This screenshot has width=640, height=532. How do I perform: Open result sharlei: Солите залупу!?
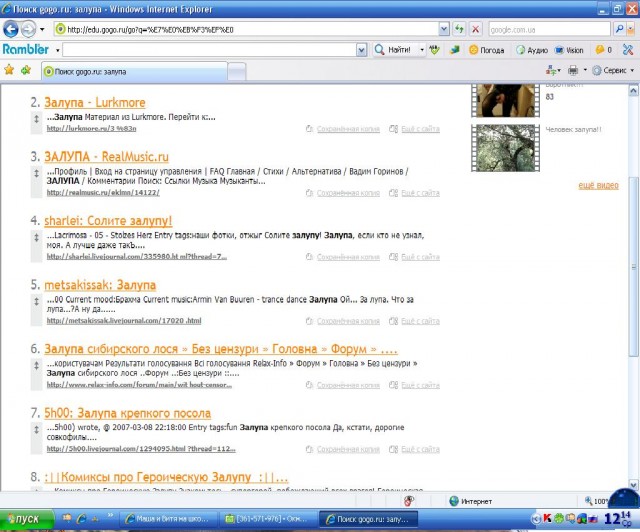108,221
